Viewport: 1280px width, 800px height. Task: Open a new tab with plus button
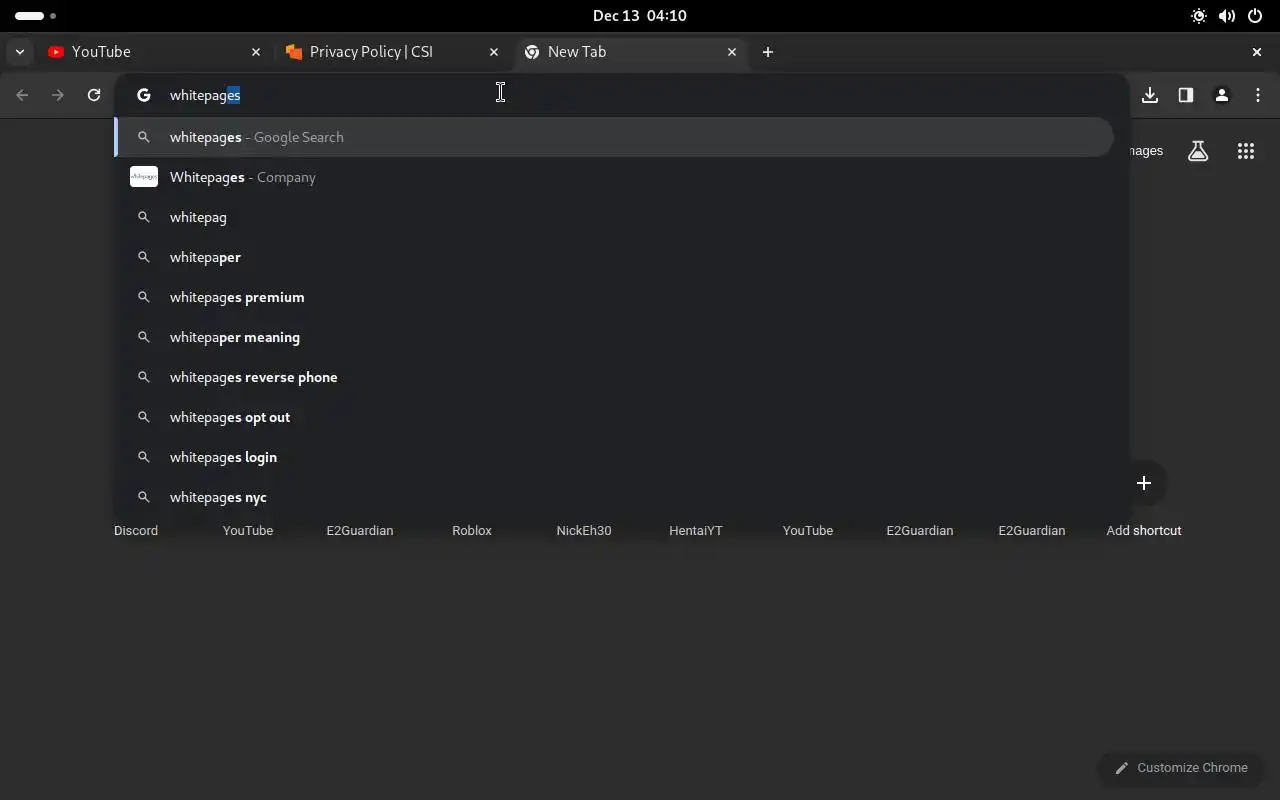[x=768, y=52]
